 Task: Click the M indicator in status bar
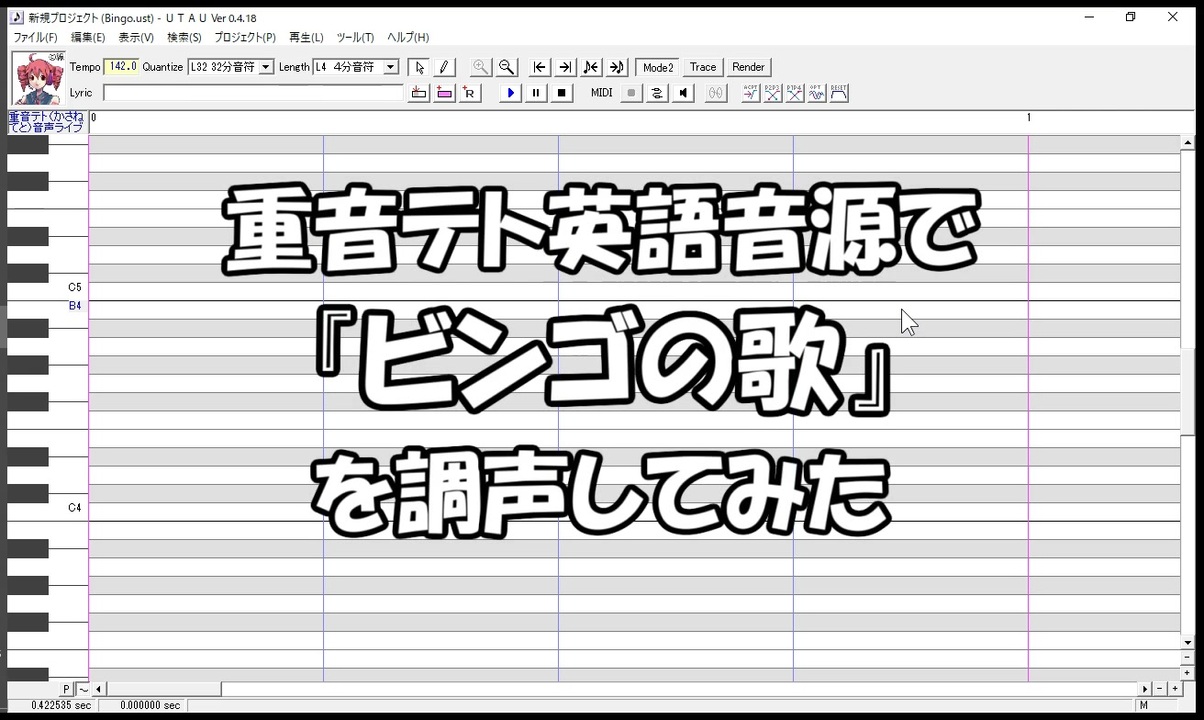coord(1143,706)
